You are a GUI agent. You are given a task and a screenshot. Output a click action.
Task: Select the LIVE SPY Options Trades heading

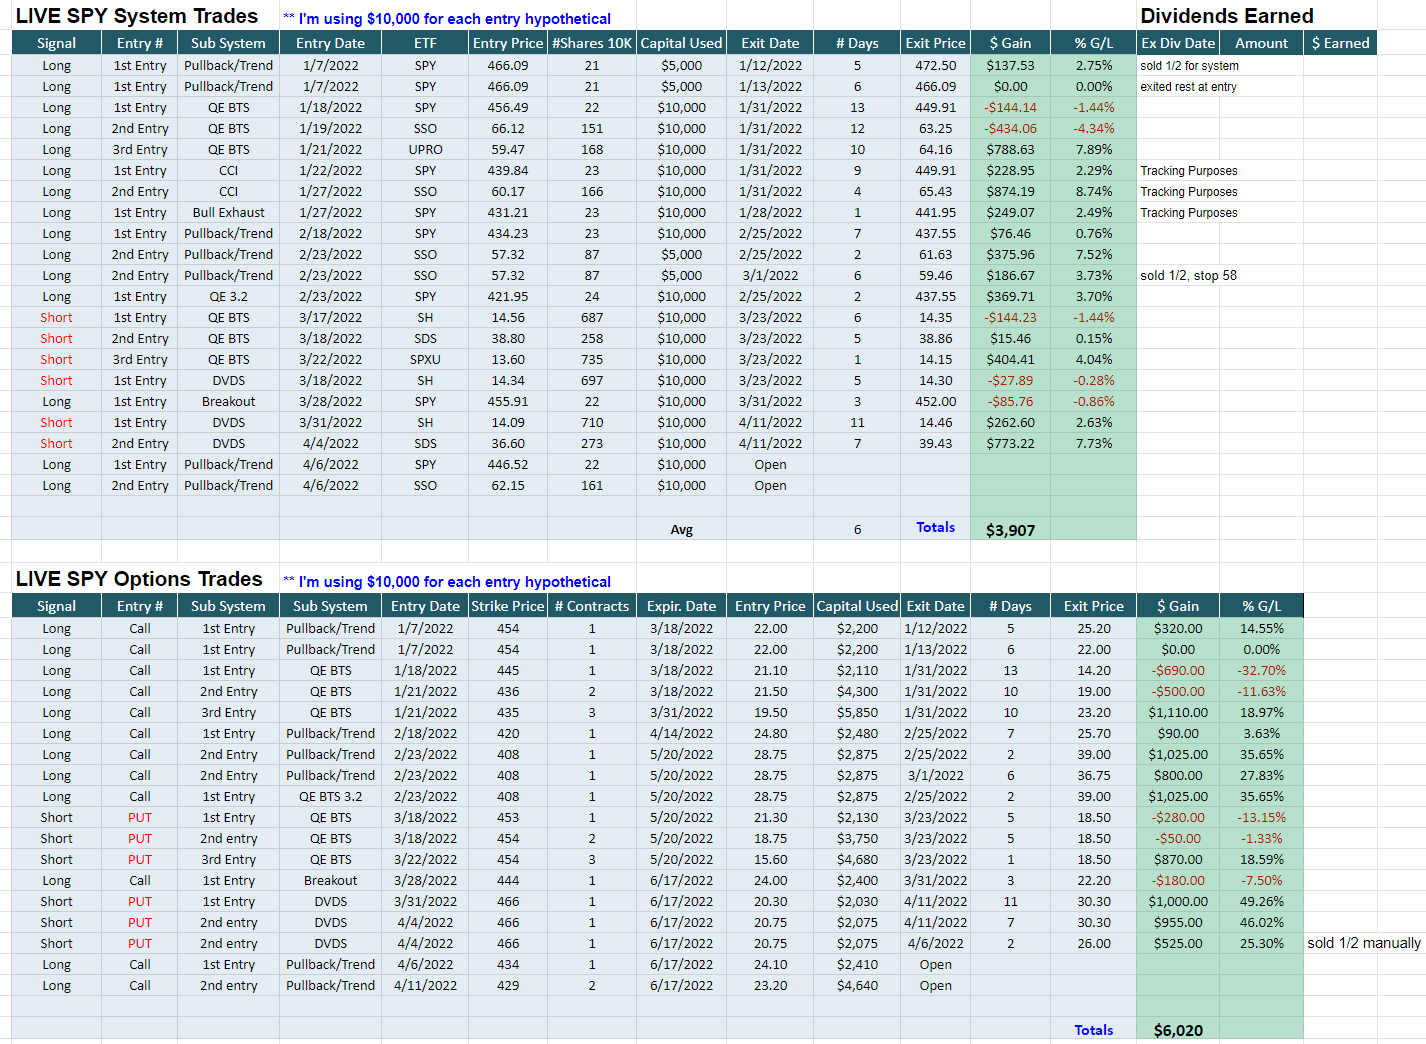pos(139,579)
